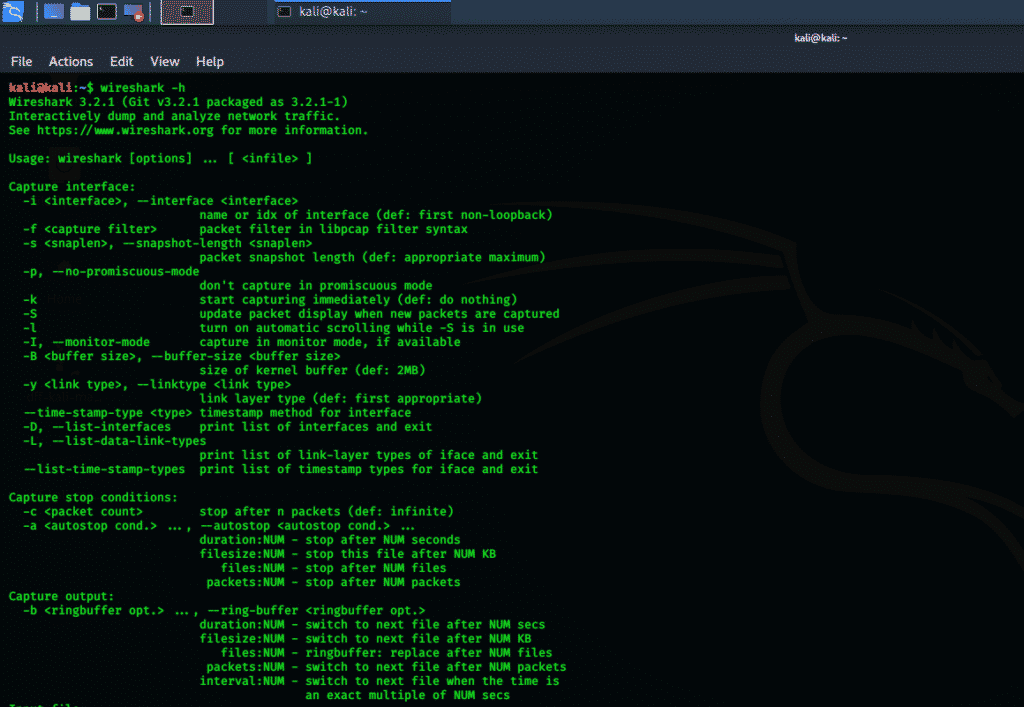
Task: Open the Kali dragon applications menu
Action: 15,12
